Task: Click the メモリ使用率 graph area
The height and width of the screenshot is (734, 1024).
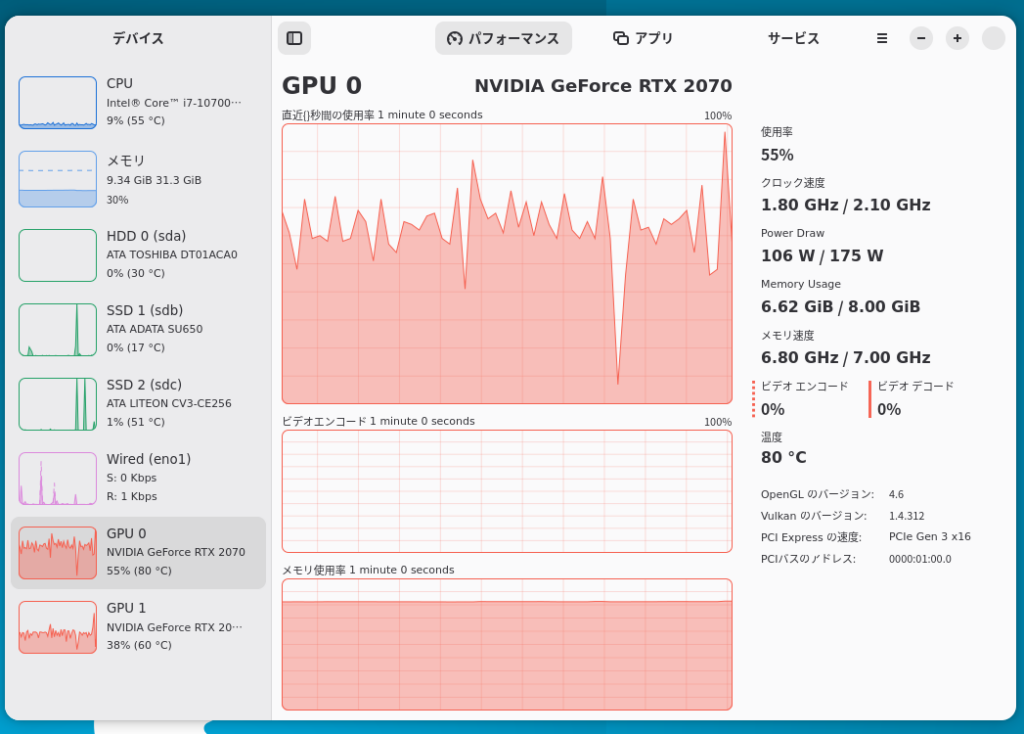Action: [507, 644]
